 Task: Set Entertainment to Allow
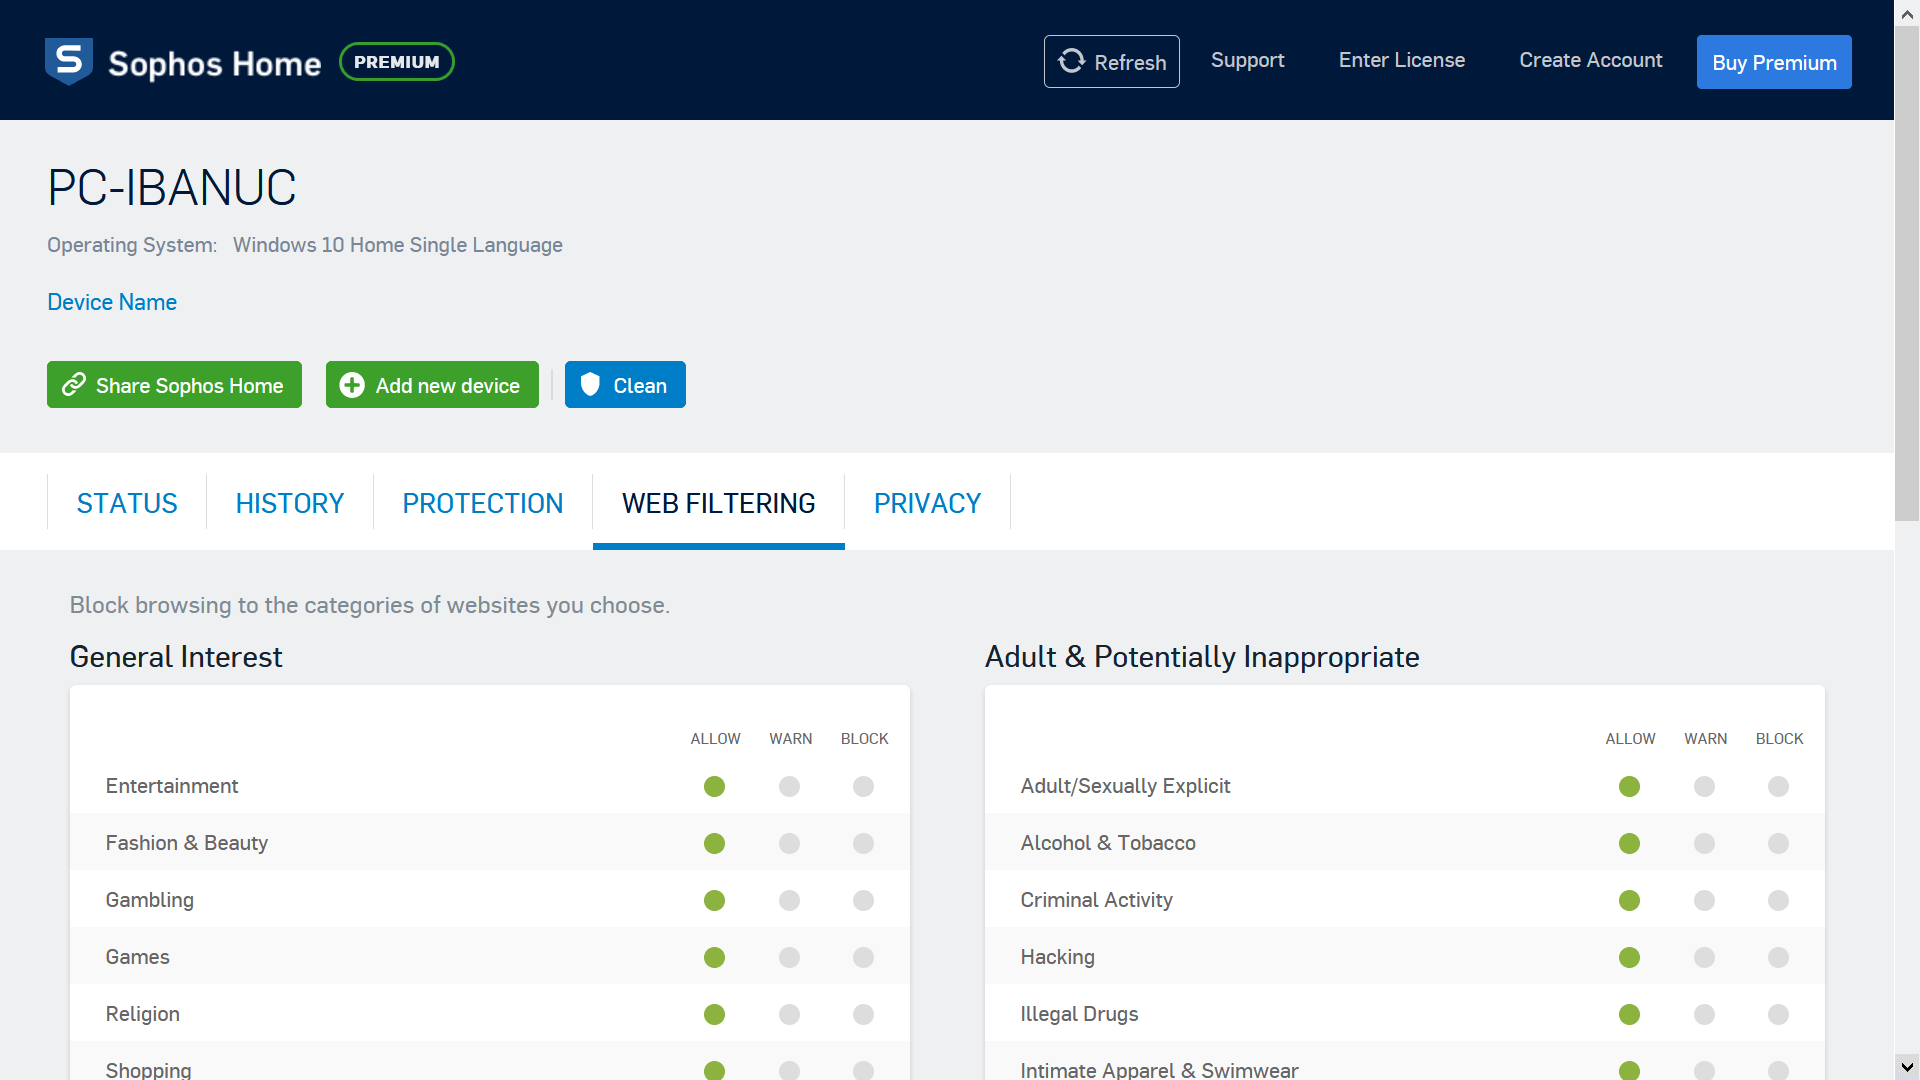click(x=714, y=786)
